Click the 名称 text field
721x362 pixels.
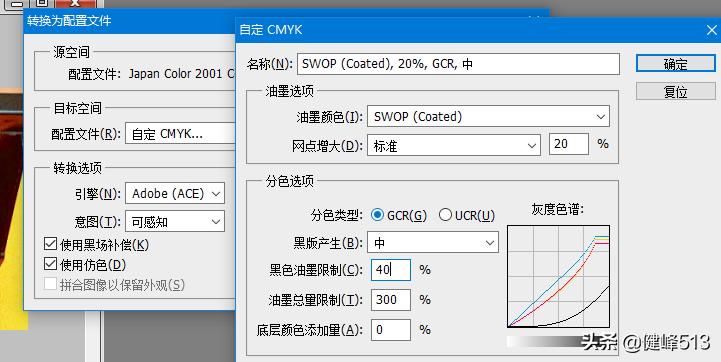pyautogui.click(x=458, y=64)
